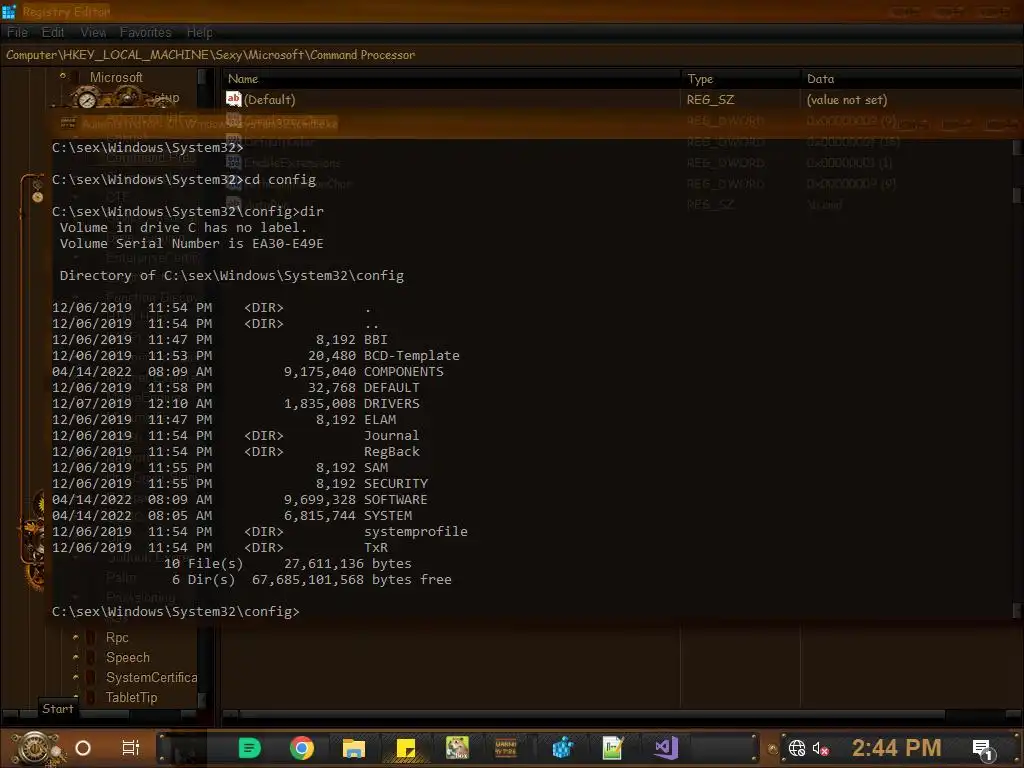Click the '(value not set)' data cell
Screen dimensions: 1024x768
coord(847,99)
